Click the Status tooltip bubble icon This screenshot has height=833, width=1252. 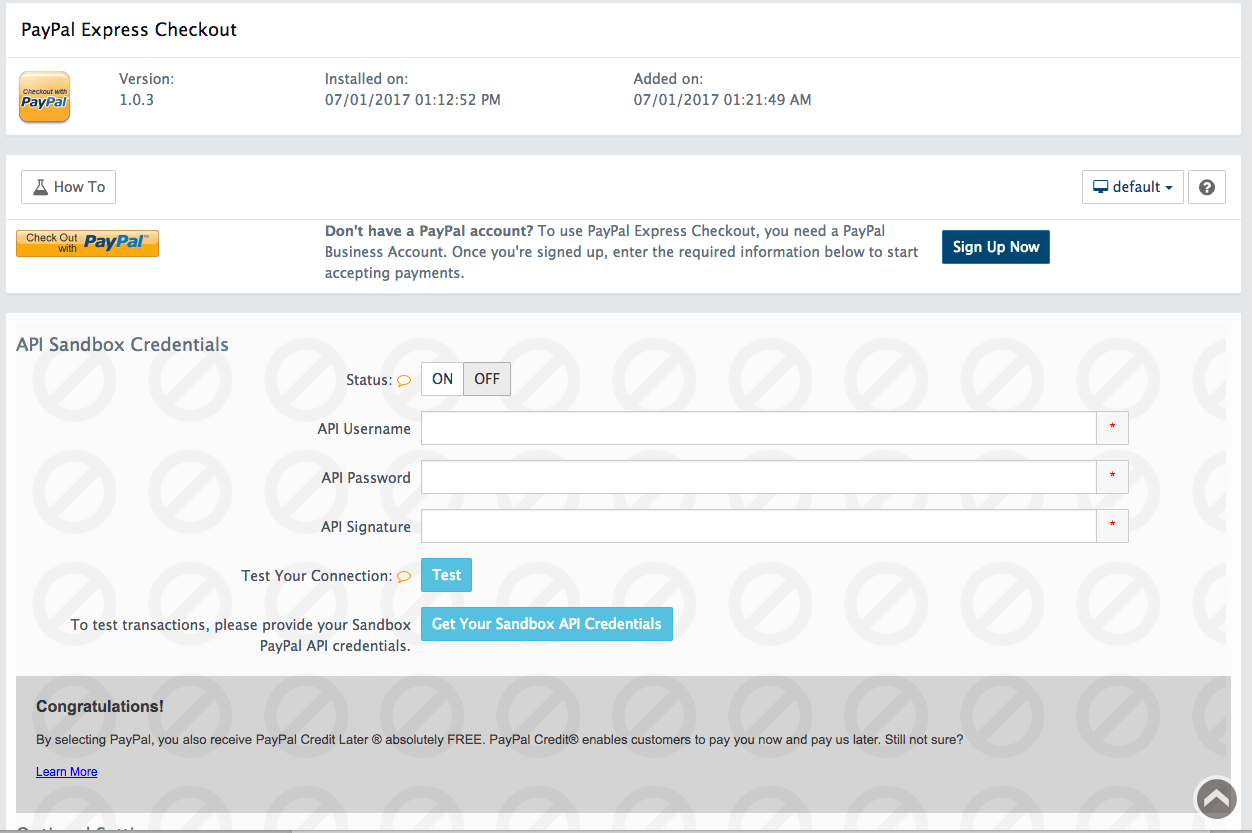coord(404,380)
